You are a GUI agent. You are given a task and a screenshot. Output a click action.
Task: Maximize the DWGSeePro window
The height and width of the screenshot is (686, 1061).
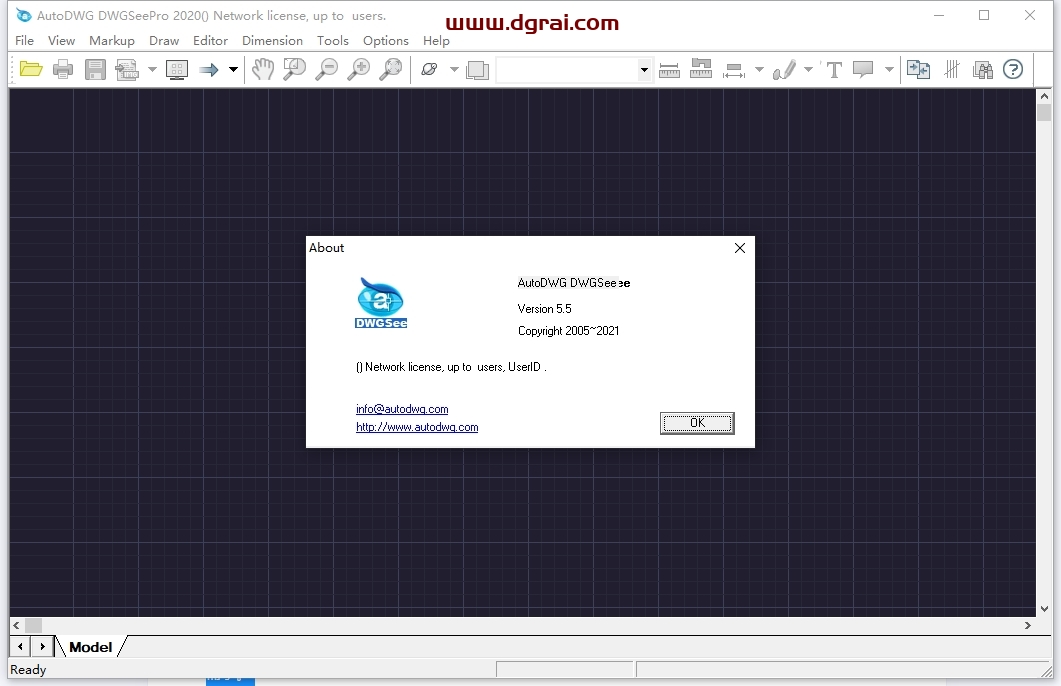click(x=984, y=16)
